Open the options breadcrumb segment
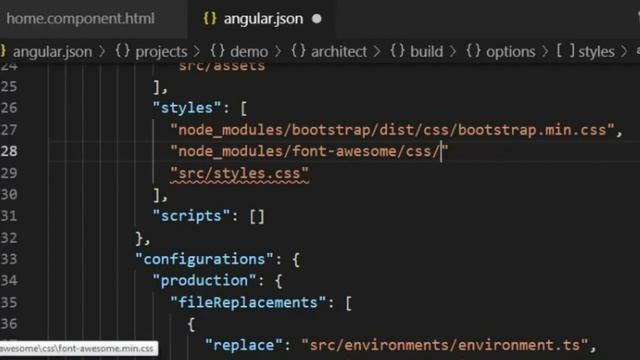640x360 pixels. (511, 52)
